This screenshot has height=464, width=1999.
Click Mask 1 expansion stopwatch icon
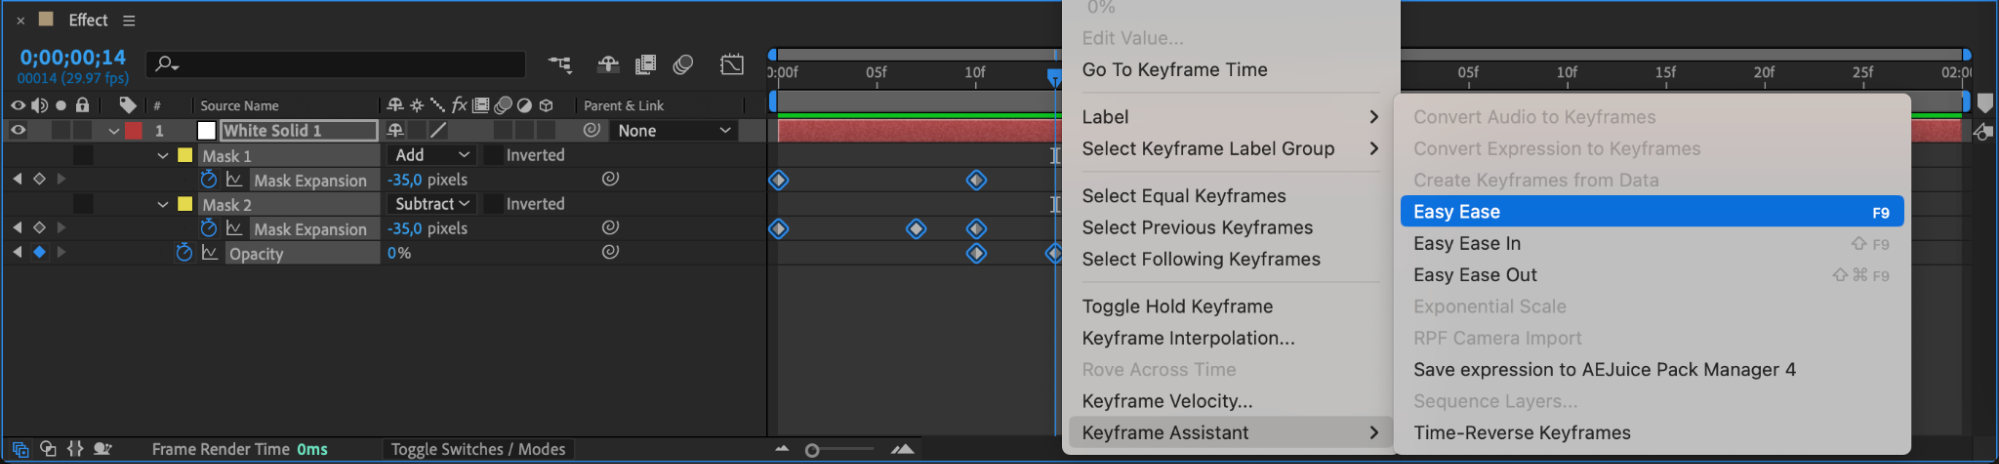208,180
